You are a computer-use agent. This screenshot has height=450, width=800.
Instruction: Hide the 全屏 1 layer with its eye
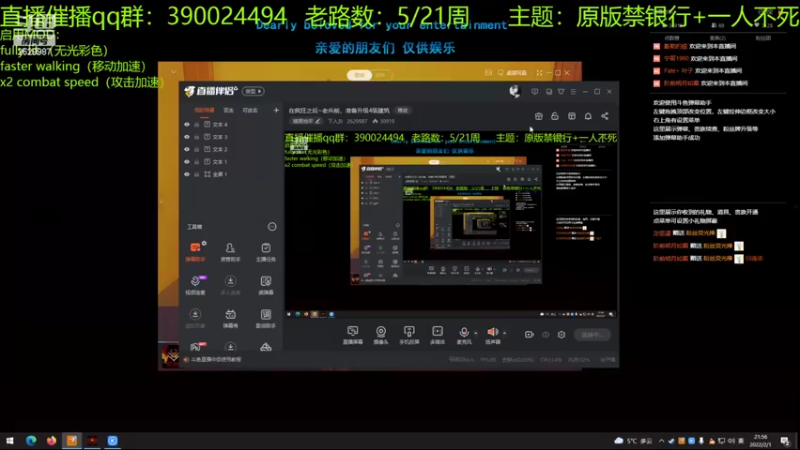tap(187, 174)
